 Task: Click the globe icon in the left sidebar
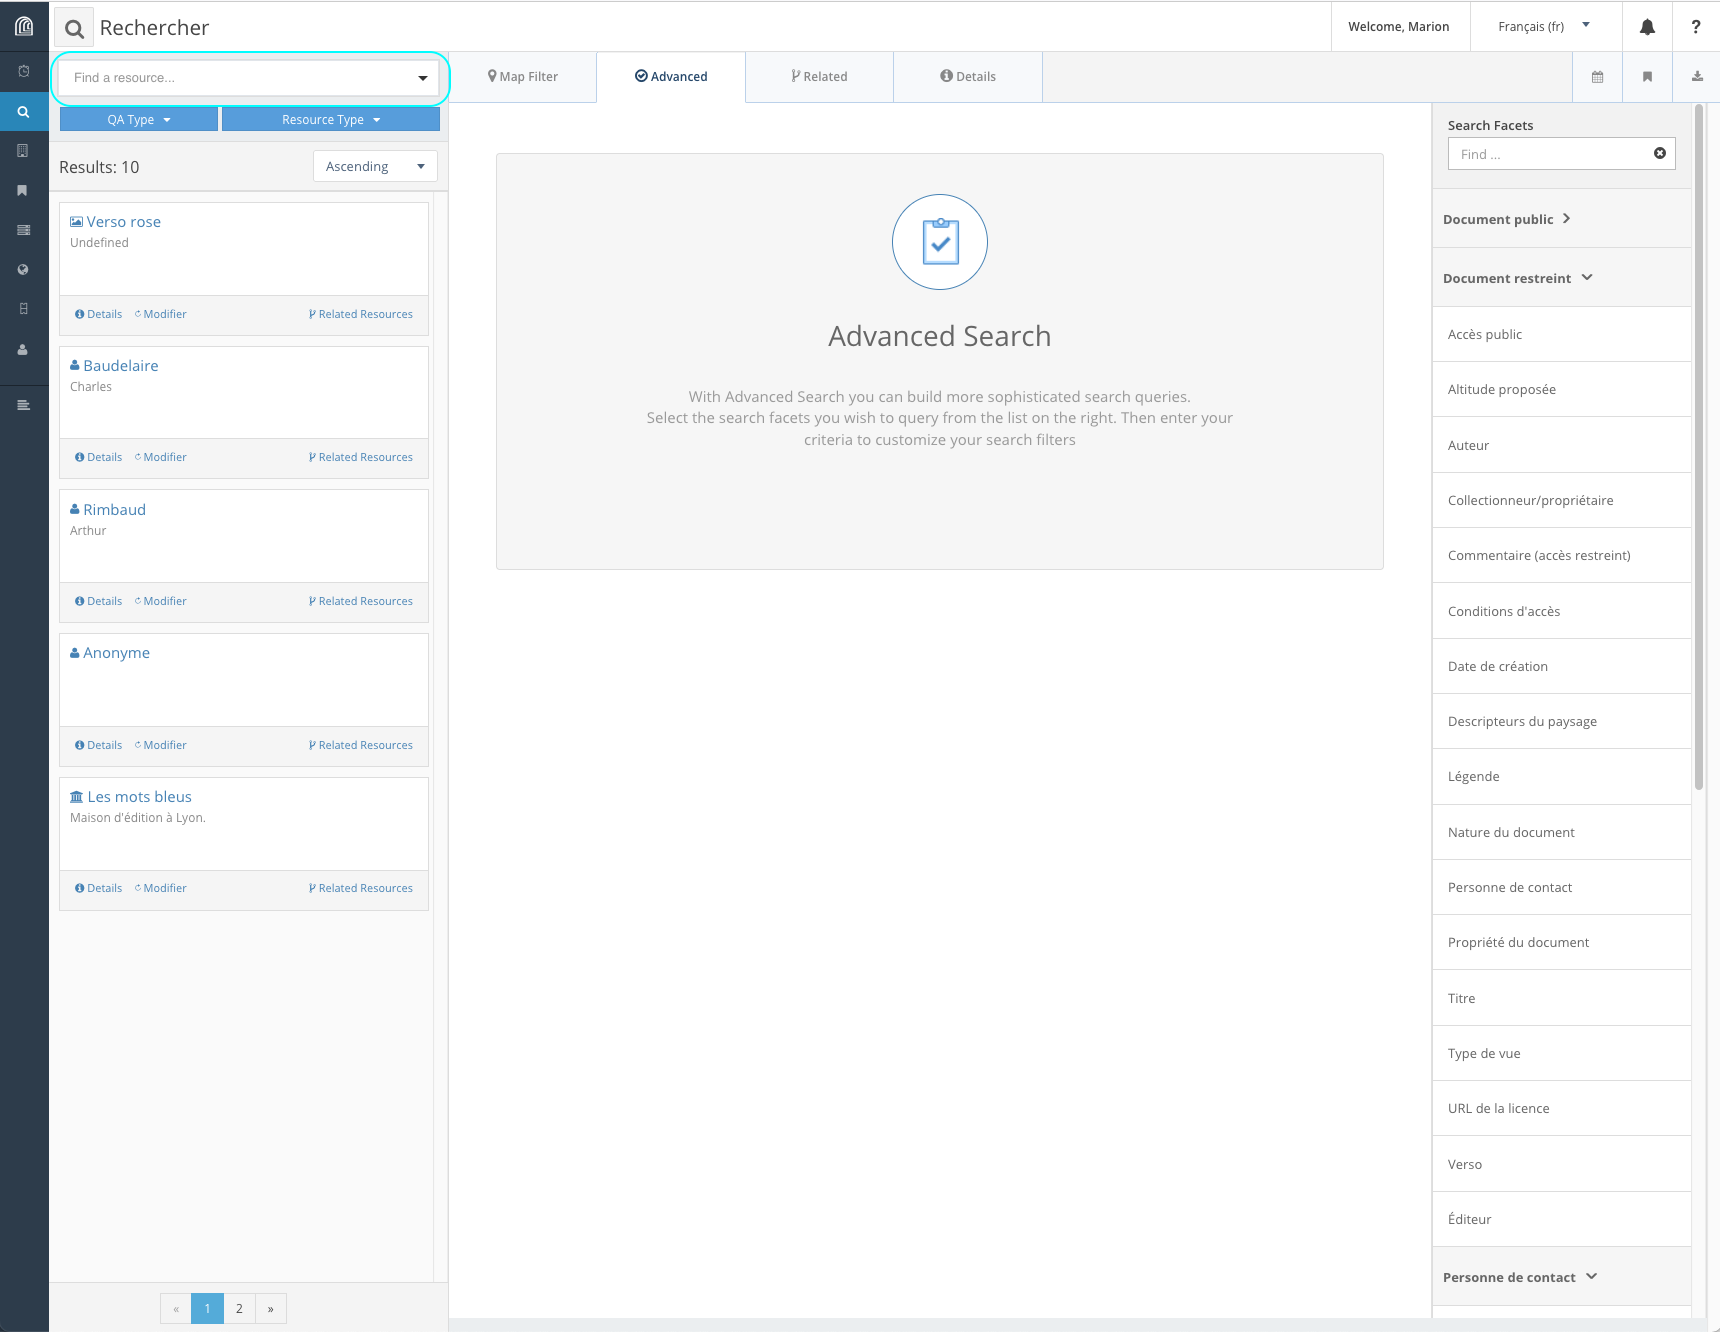23,270
